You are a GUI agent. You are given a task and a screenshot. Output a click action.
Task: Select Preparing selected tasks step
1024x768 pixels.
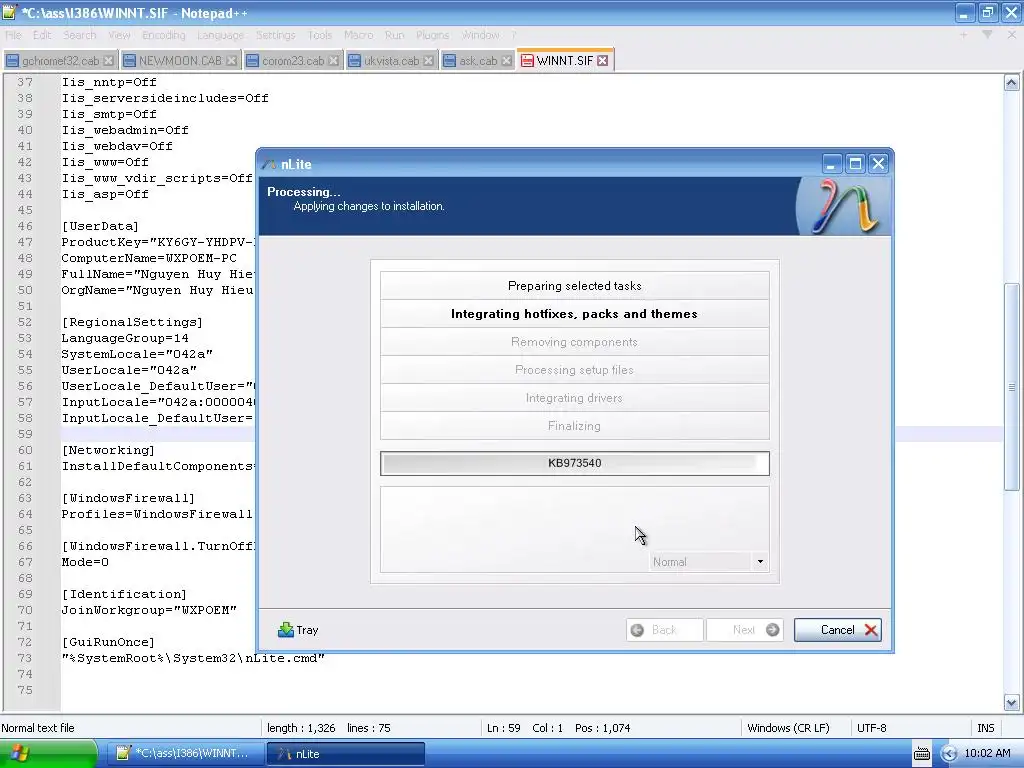tap(575, 285)
